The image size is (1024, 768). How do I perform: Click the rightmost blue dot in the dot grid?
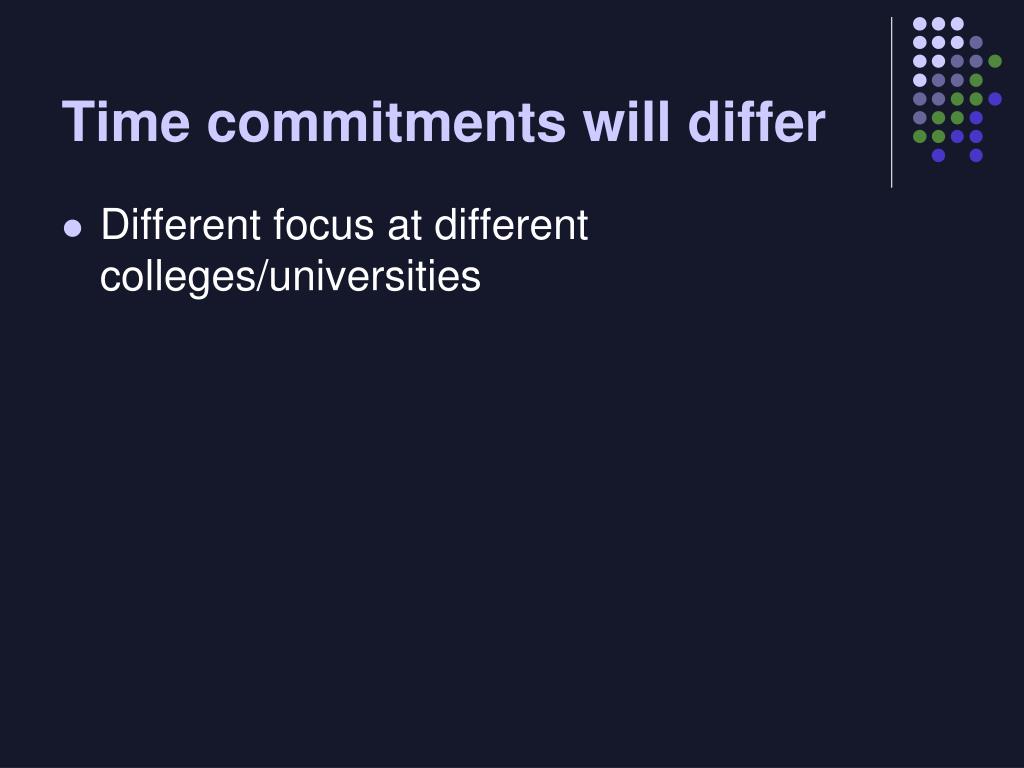point(995,98)
